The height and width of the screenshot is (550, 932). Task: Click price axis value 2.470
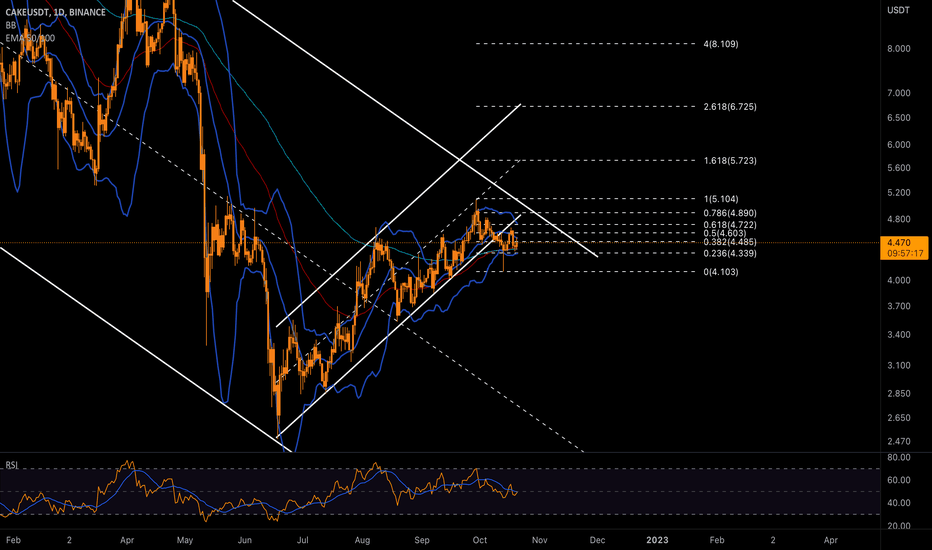click(899, 441)
